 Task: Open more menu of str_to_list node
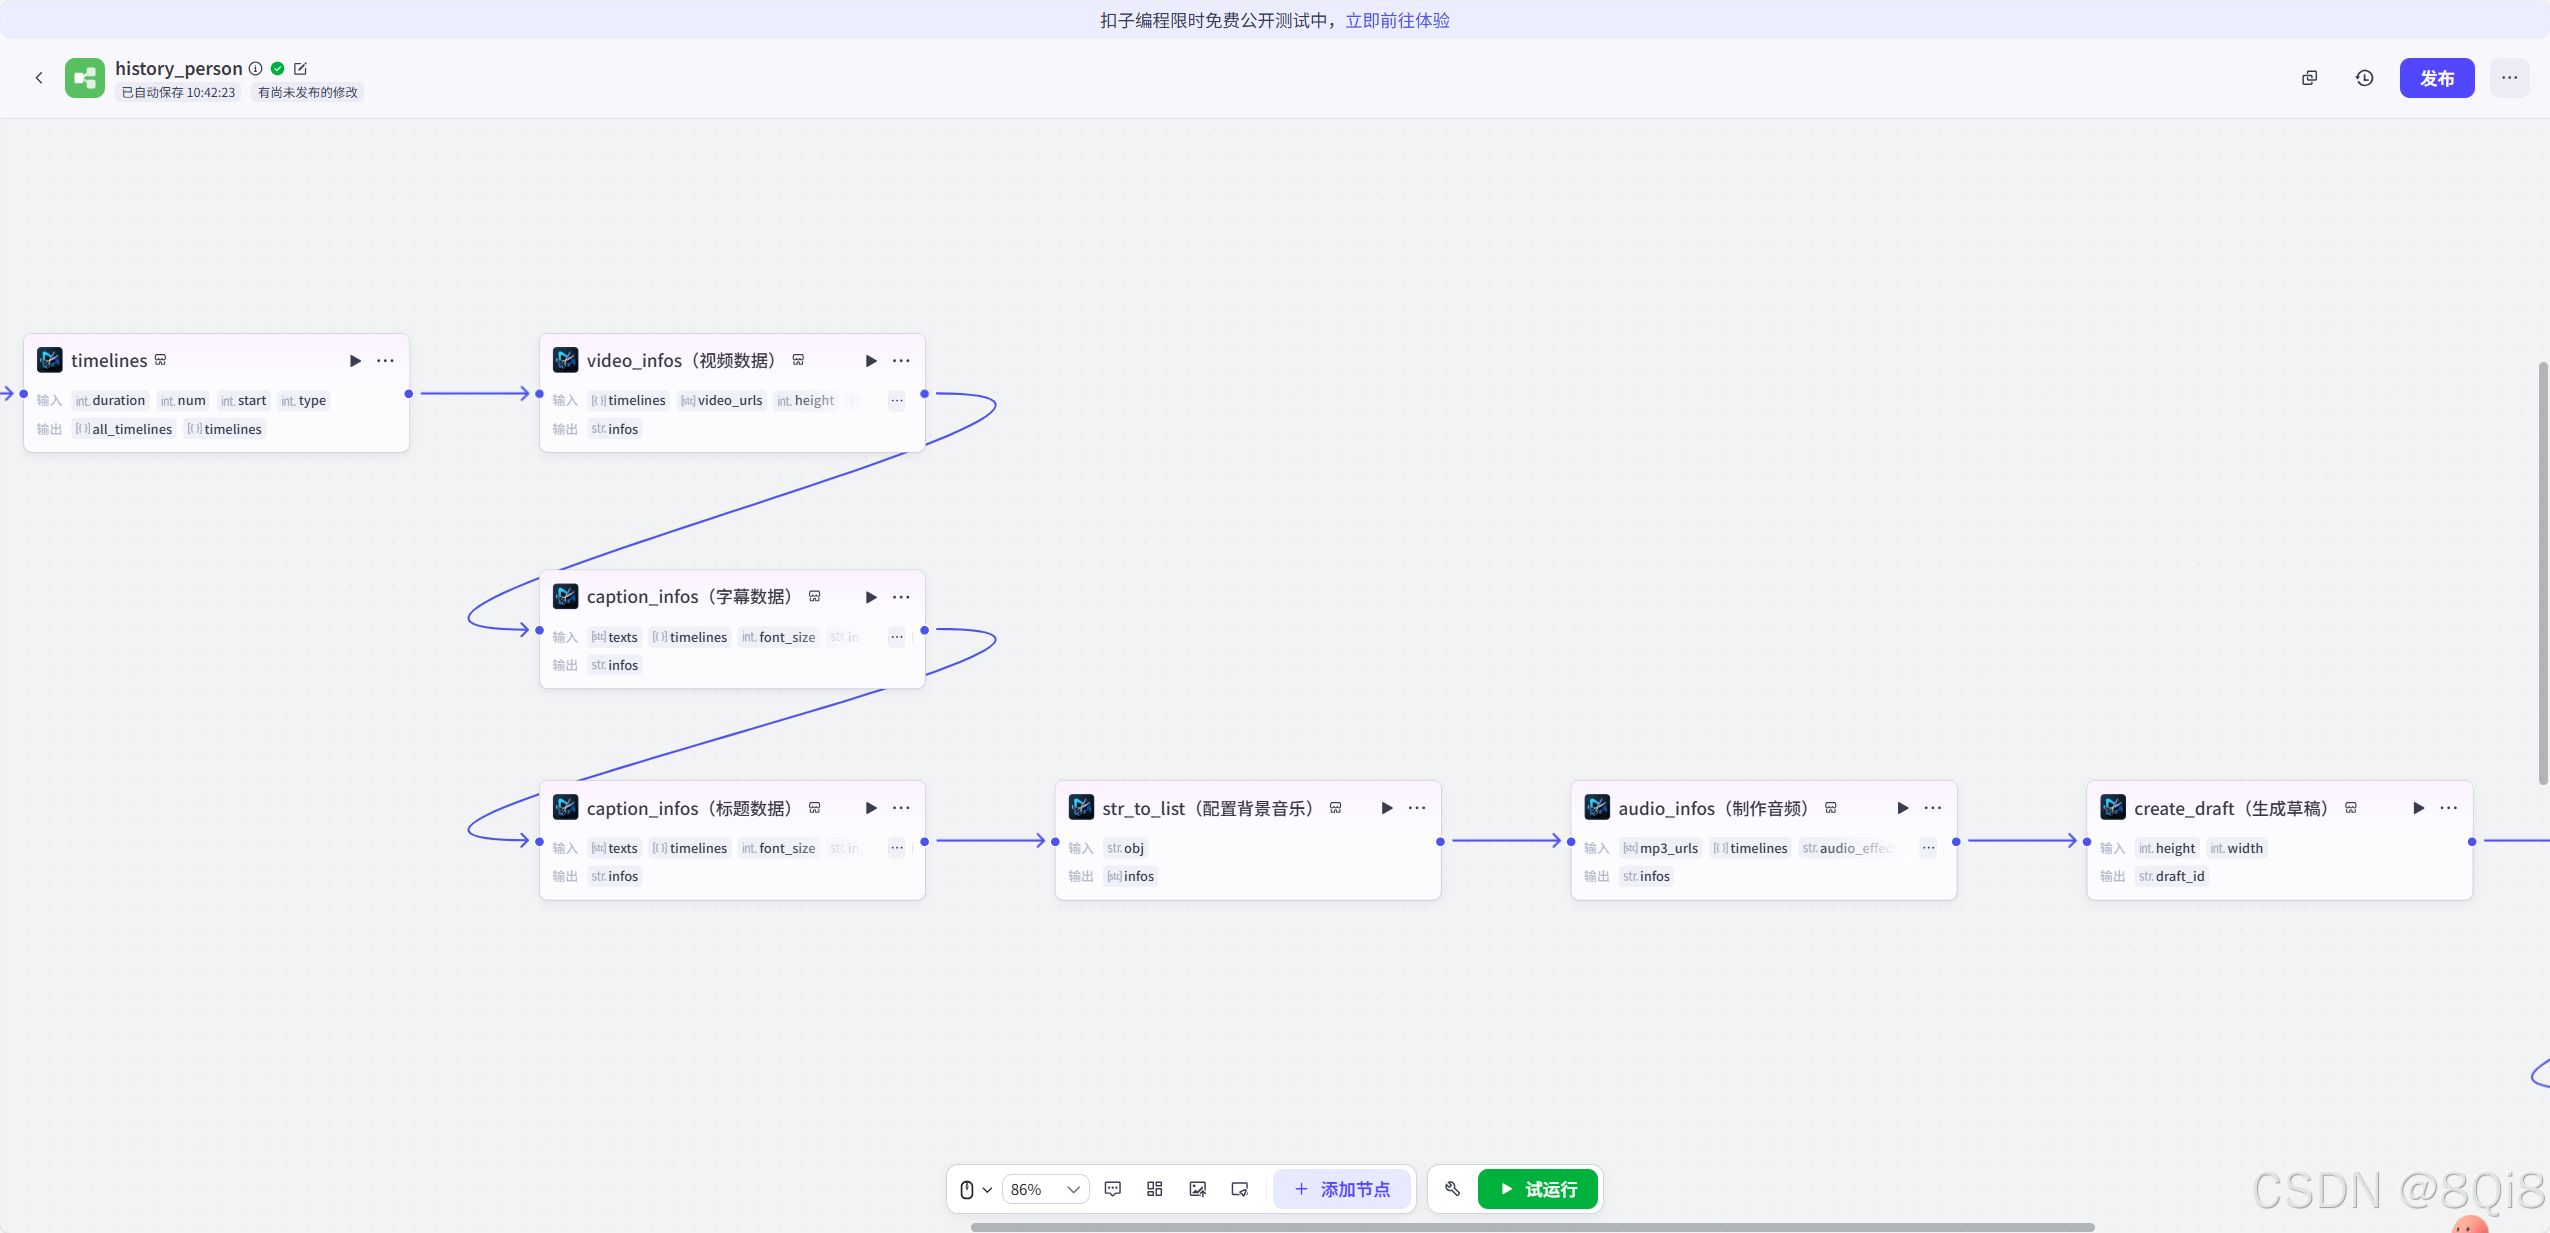(1417, 808)
